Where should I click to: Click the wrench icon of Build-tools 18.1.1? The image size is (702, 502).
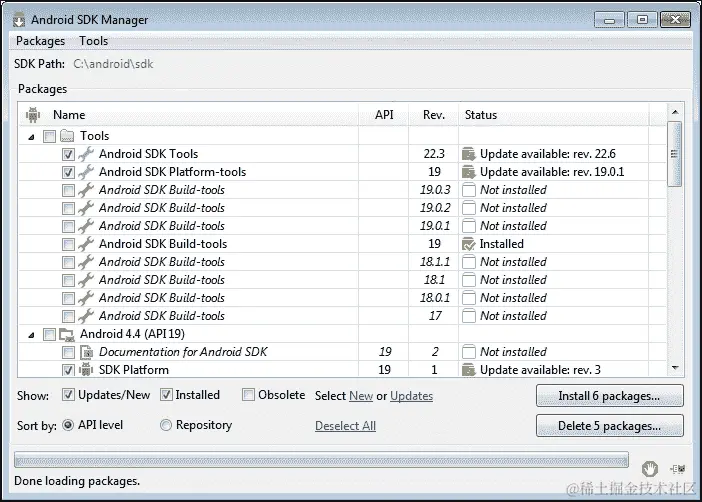(x=86, y=262)
